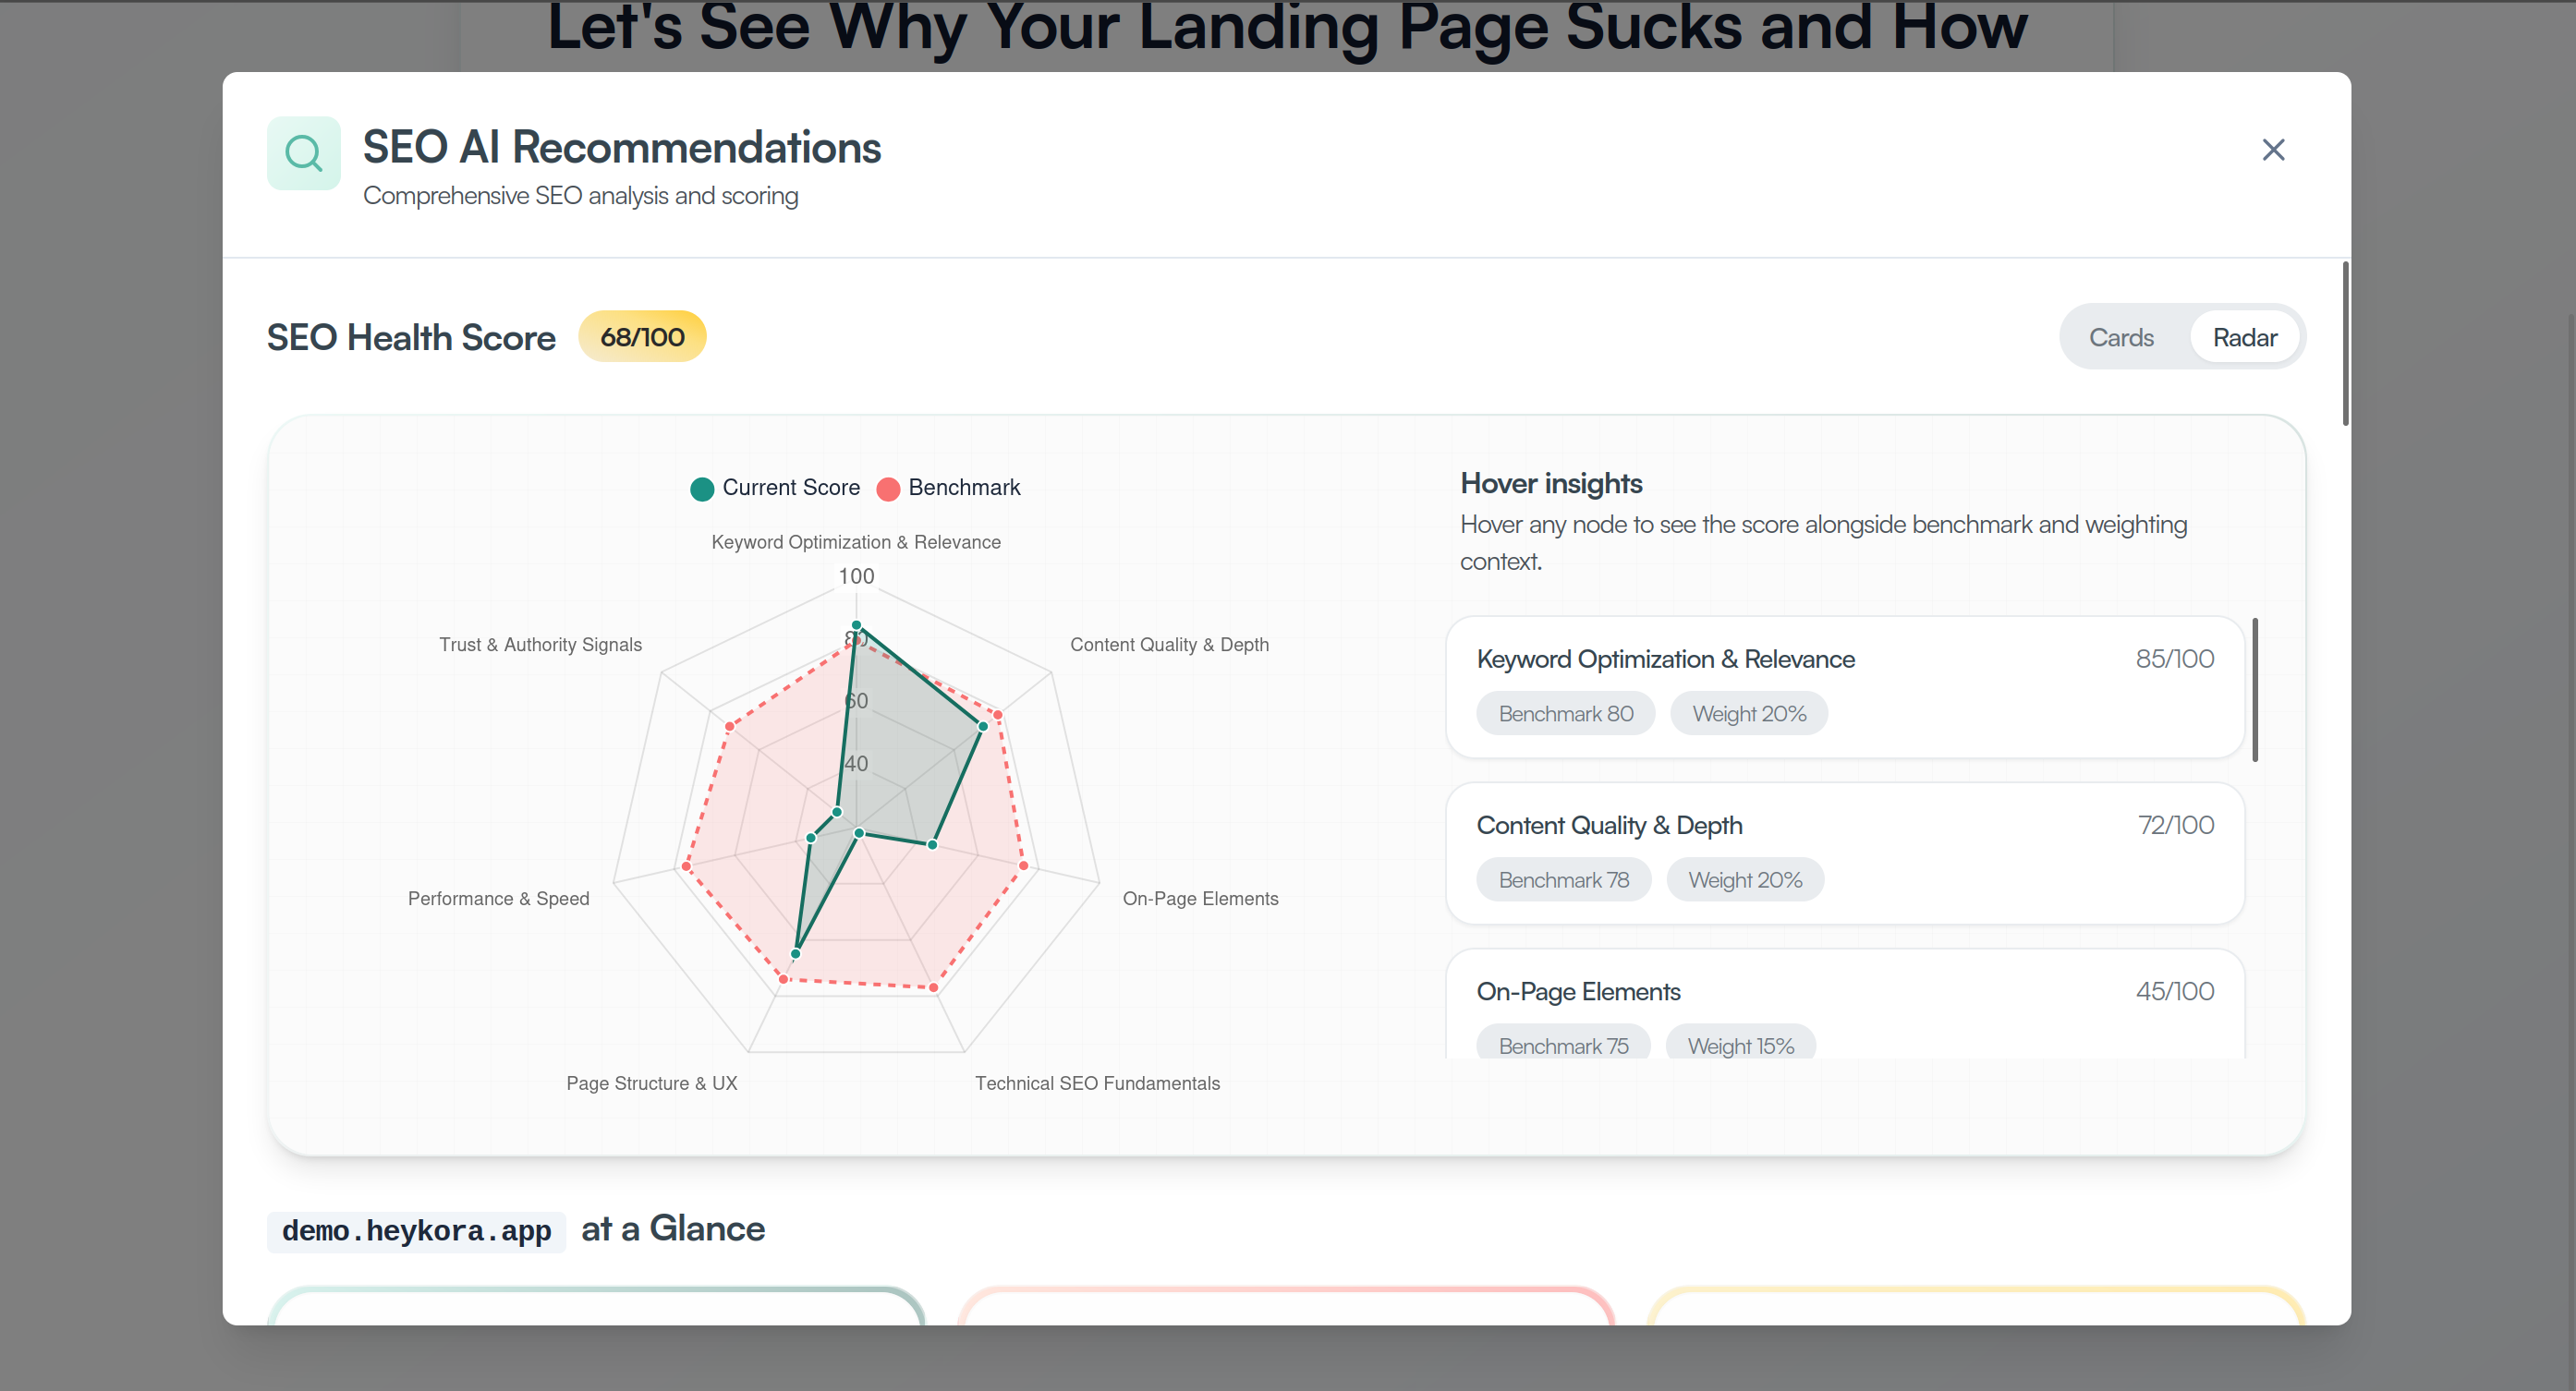The height and width of the screenshot is (1391, 2576).
Task: Close the SEO AI Recommendations dialog
Action: tap(2273, 149)
